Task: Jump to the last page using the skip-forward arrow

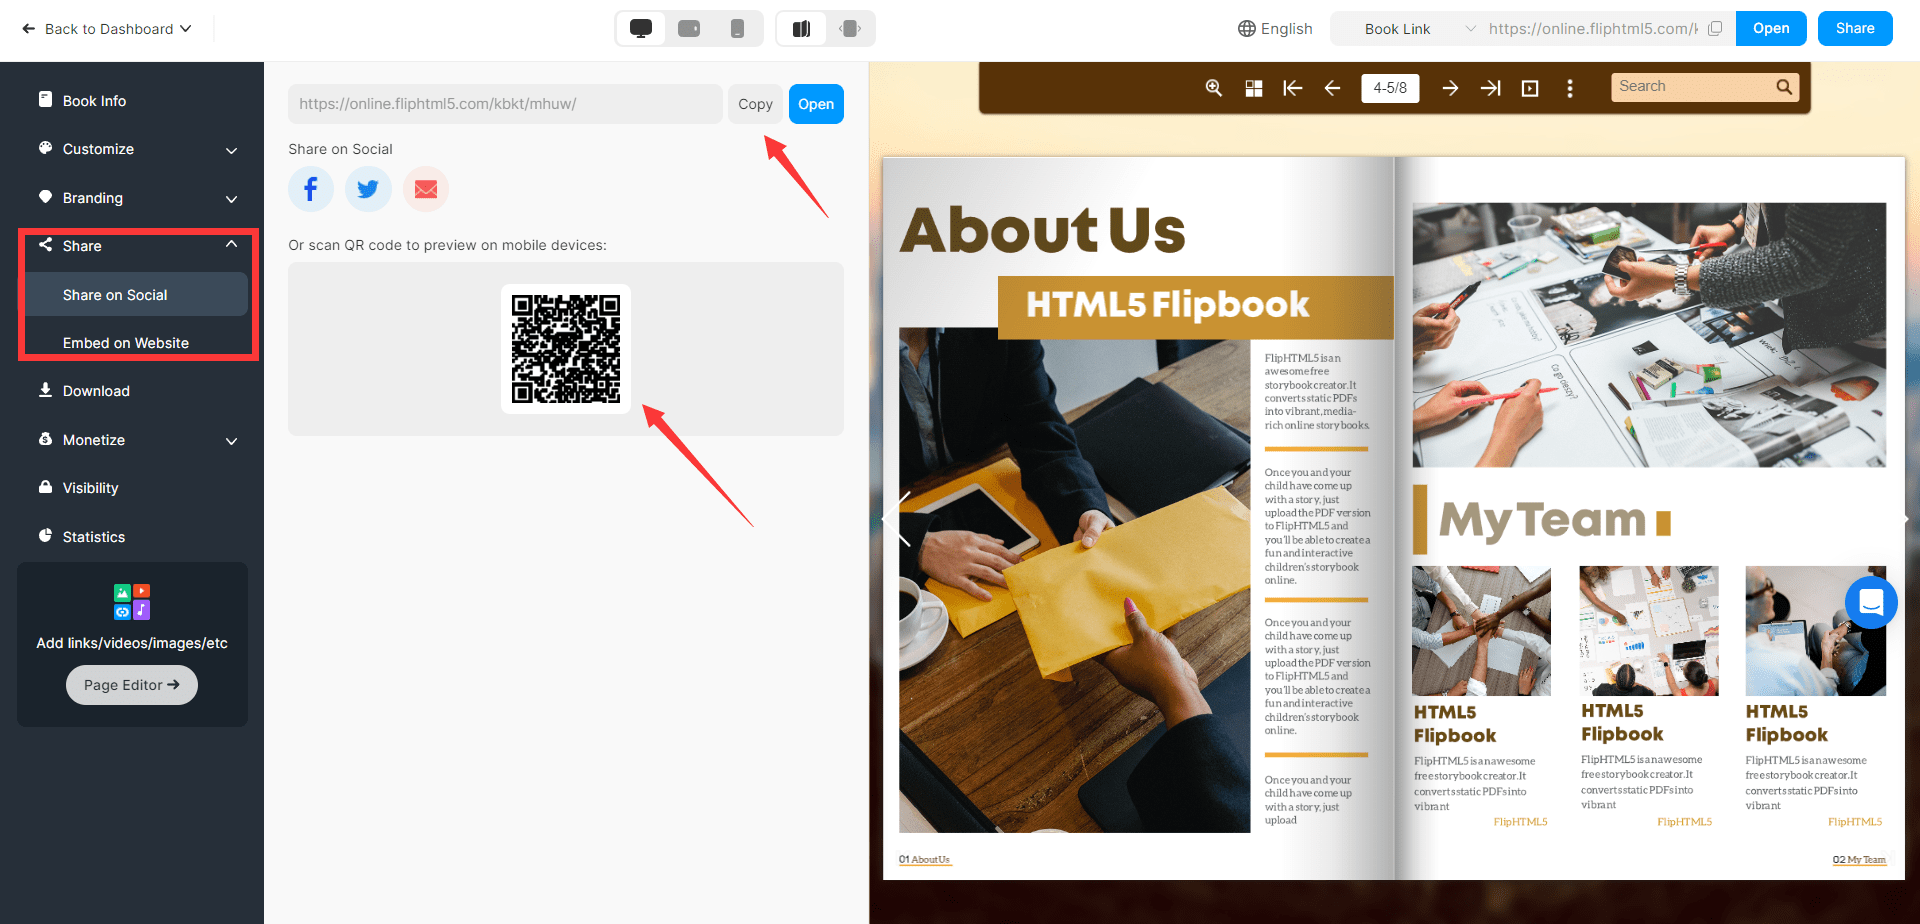Action: 1490,88
